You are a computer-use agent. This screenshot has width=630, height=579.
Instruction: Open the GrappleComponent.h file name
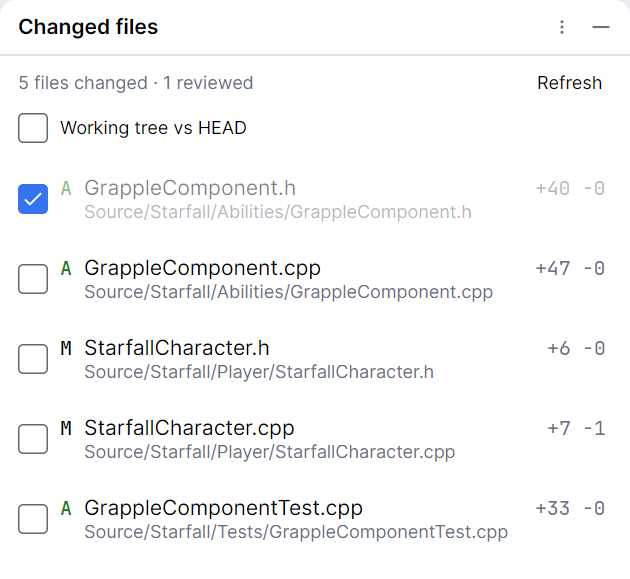point(190,188)
